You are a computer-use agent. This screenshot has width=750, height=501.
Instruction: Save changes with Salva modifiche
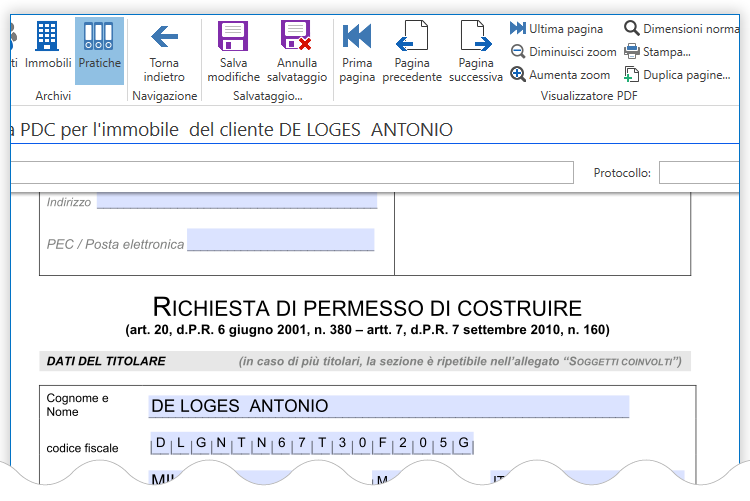point(233,51)
